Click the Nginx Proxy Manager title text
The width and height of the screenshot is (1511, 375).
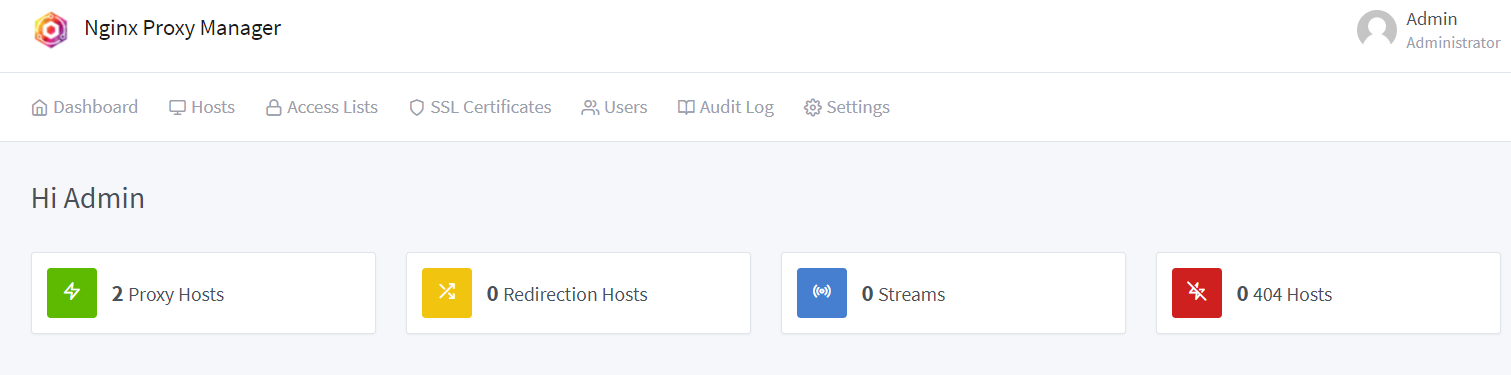[183, 28]
